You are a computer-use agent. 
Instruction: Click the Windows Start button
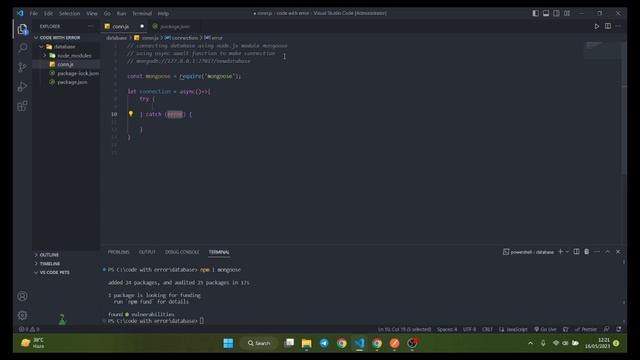tap(229, 343)
